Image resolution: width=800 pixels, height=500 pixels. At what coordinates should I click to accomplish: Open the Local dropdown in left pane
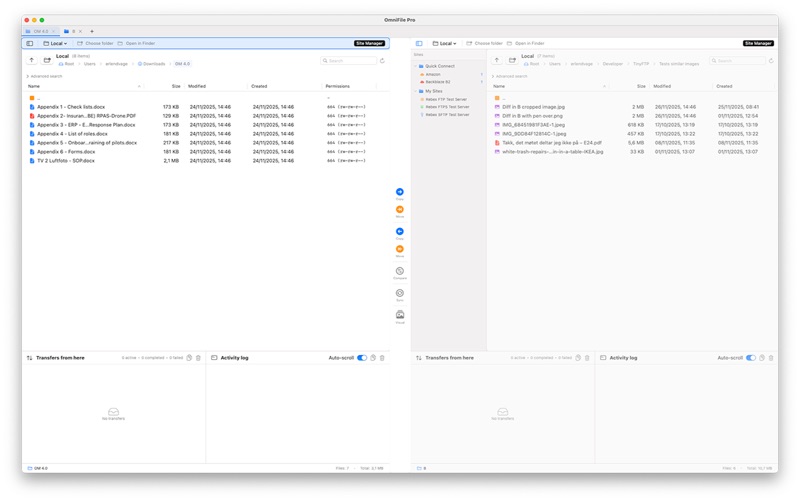coord(55,43)
